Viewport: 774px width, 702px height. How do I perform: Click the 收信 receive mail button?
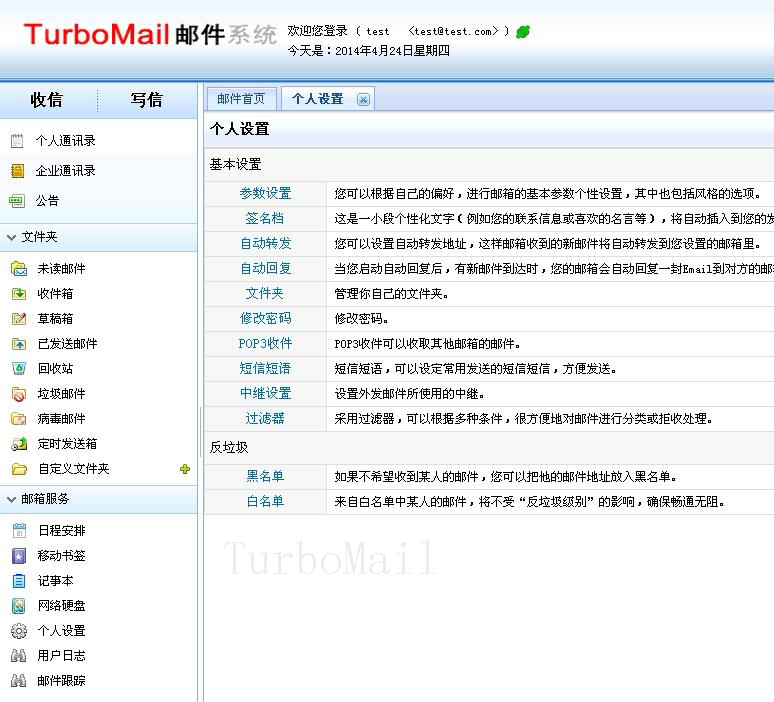pos(46,100)
